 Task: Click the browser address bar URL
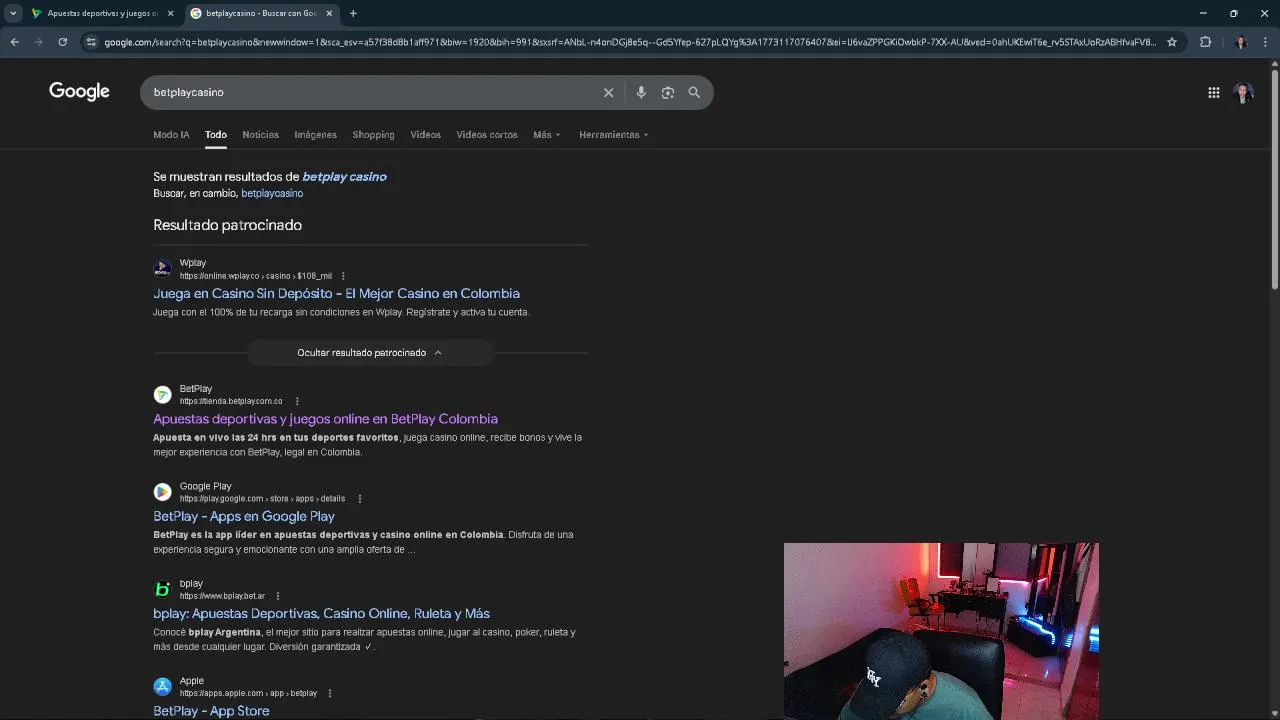630,42
